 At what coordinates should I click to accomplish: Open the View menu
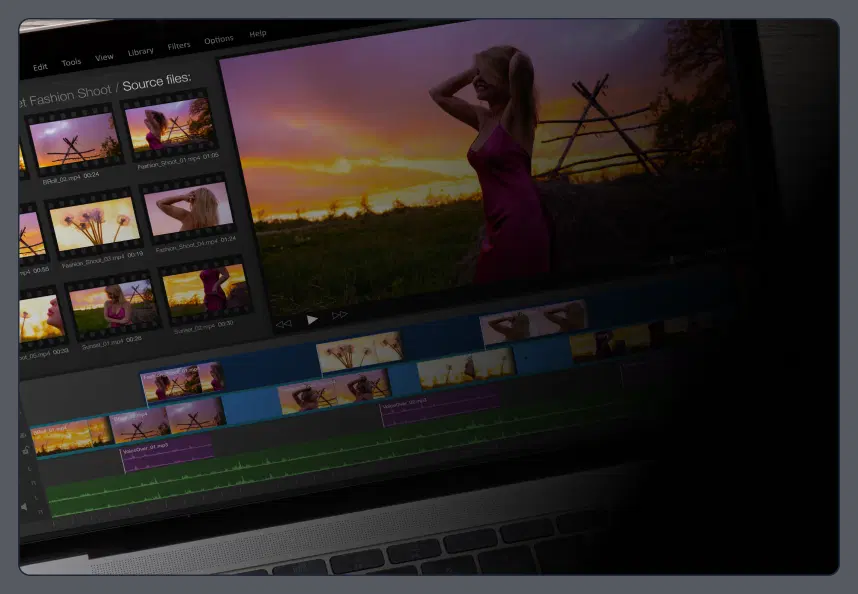tap(104, 57)
